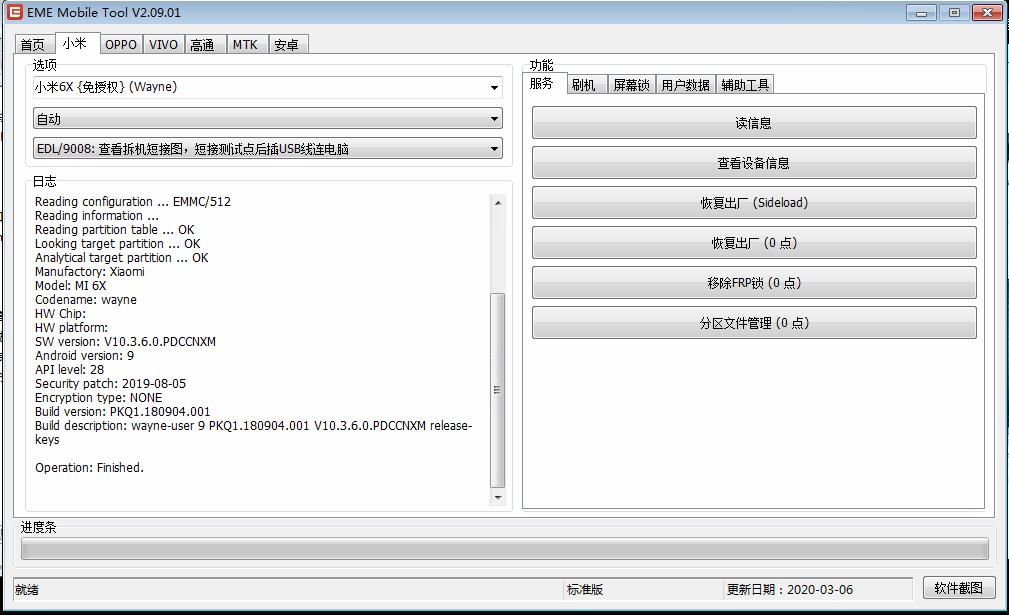Click the 读信息 button
Image resolution: width=1009 pixels, height=615 pixels.
pyautogui.click(x=754, y=122)
